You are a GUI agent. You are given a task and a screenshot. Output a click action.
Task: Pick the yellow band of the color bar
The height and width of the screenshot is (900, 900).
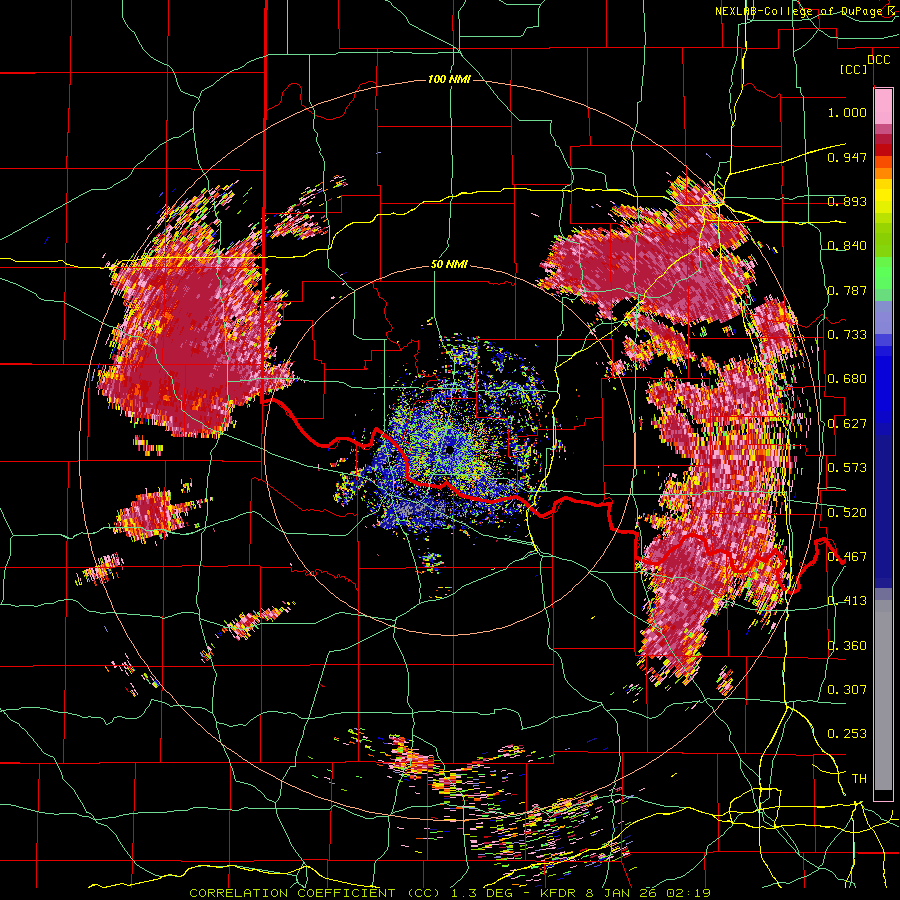(883, 196)
